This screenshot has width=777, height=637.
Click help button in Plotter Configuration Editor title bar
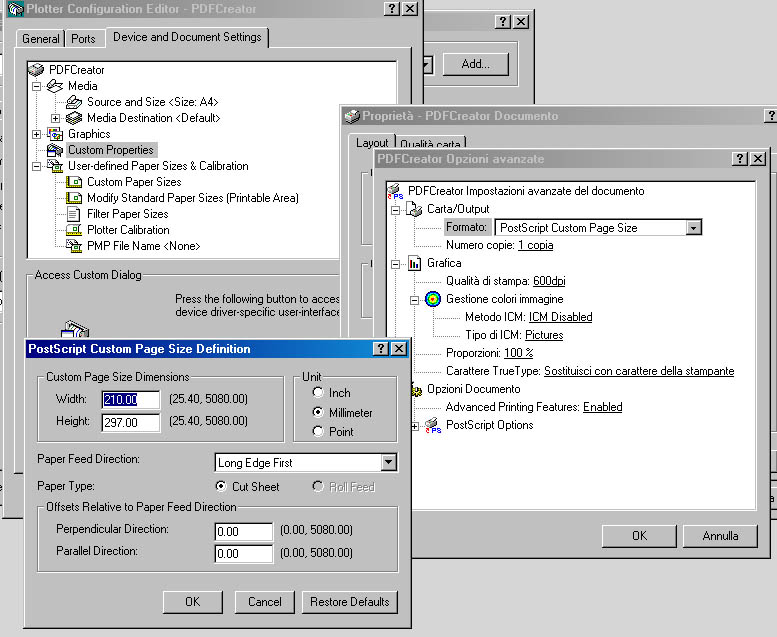(x=391, y=8)
